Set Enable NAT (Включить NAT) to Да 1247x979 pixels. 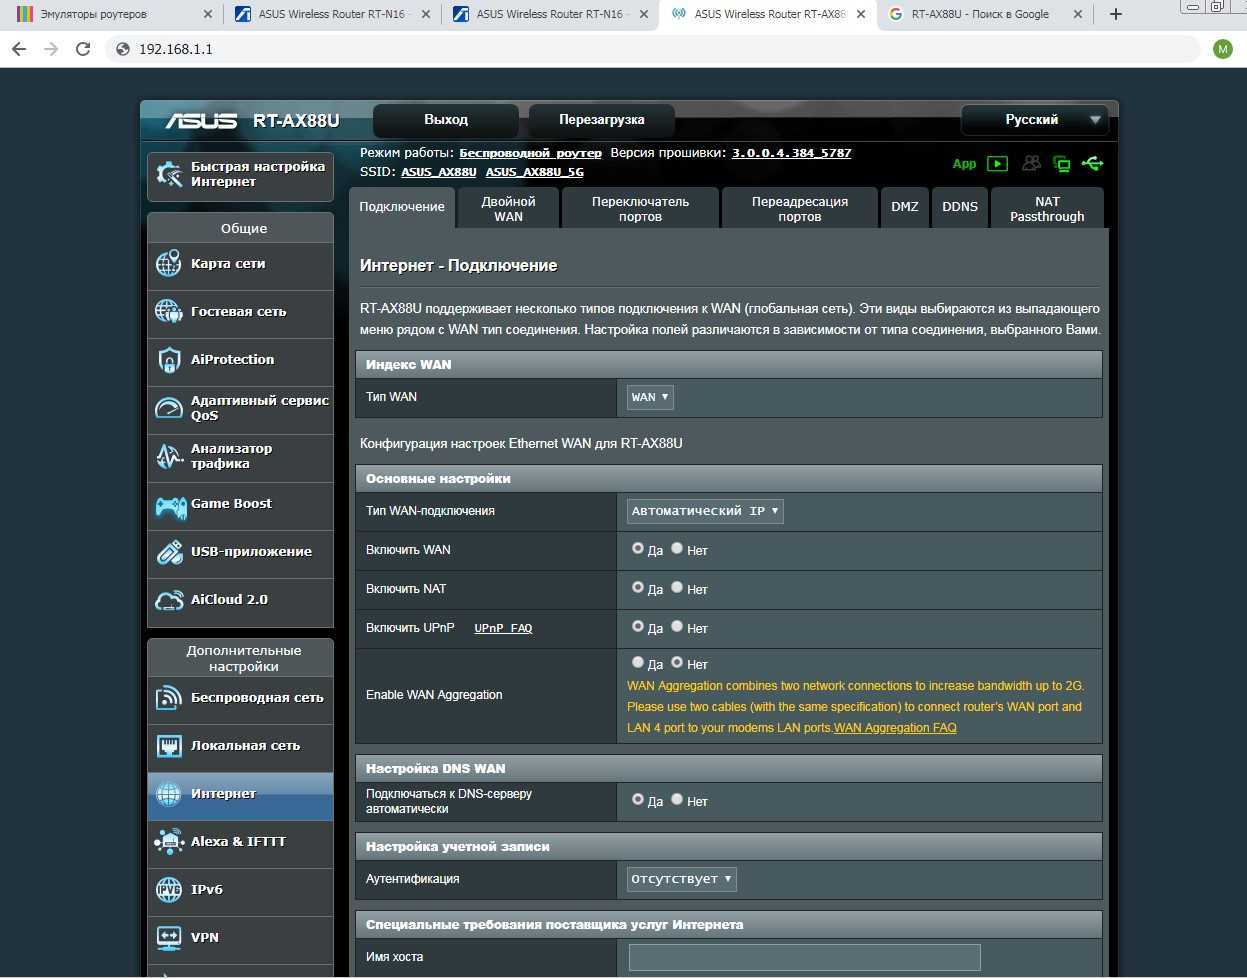(x=638, y=588)
